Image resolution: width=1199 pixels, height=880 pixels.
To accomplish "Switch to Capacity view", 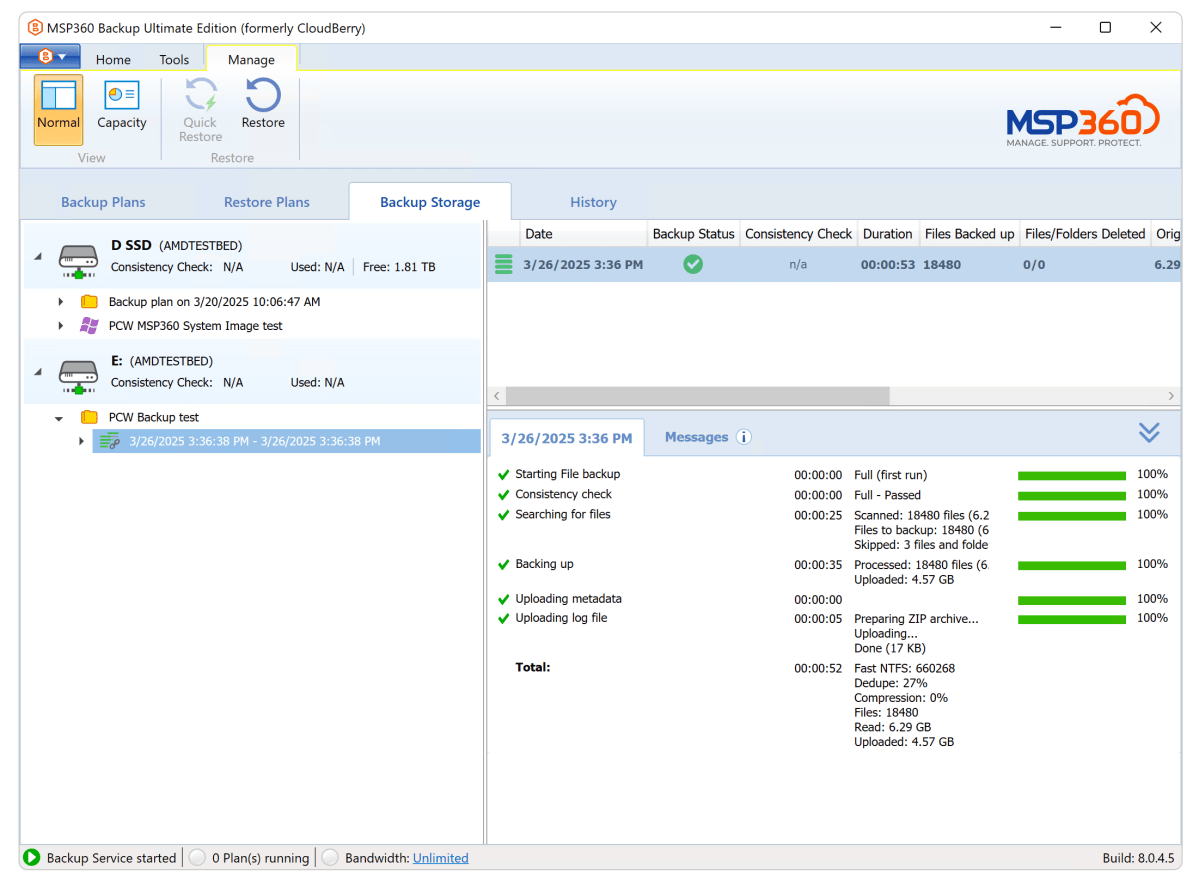I will [122, 106].
